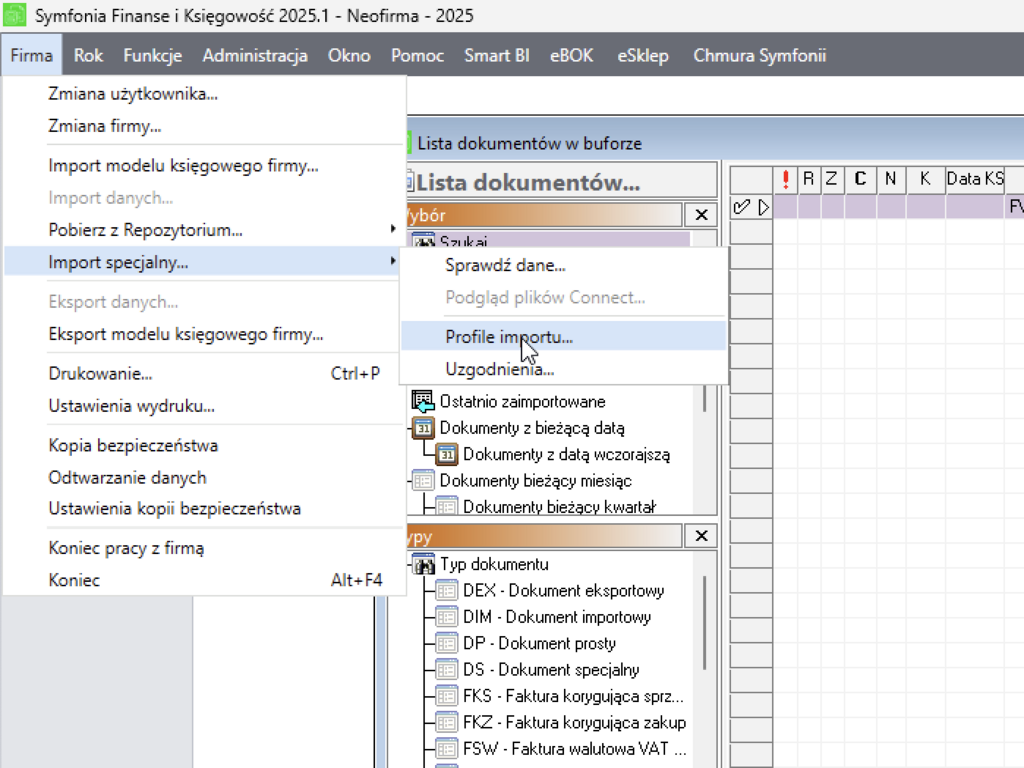Click the exclamation mark column header

pos(786,180)
